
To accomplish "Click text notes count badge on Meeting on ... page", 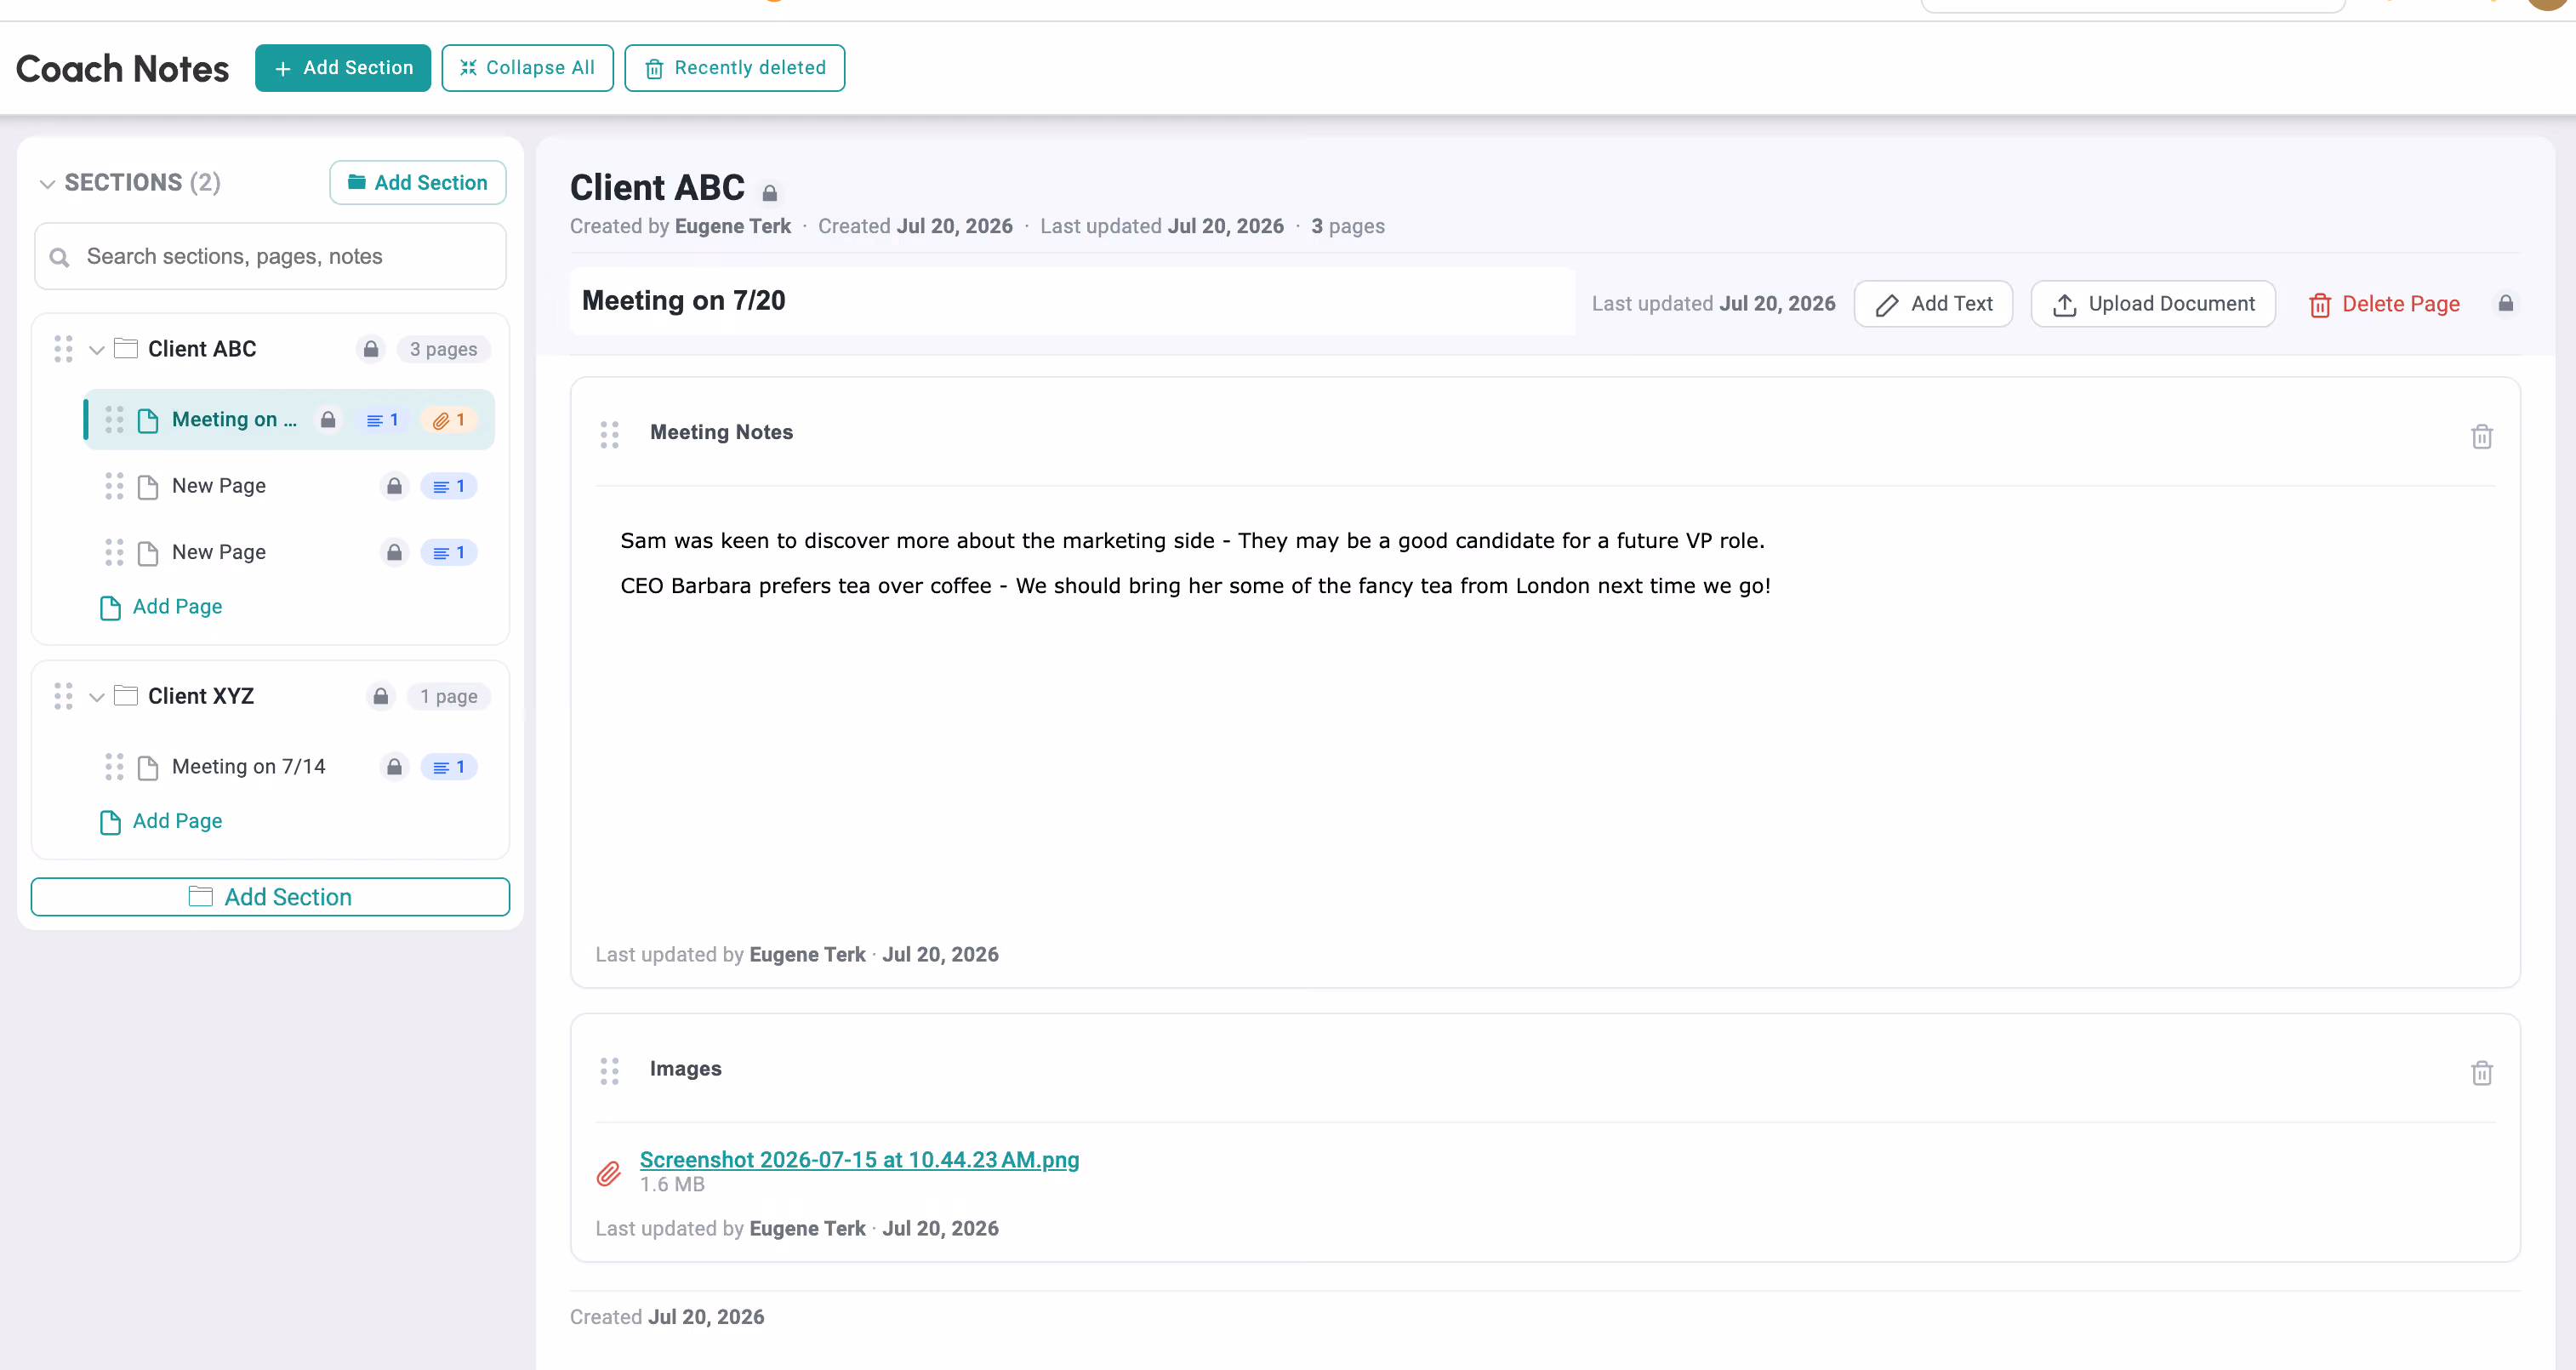I will point(382,420).
